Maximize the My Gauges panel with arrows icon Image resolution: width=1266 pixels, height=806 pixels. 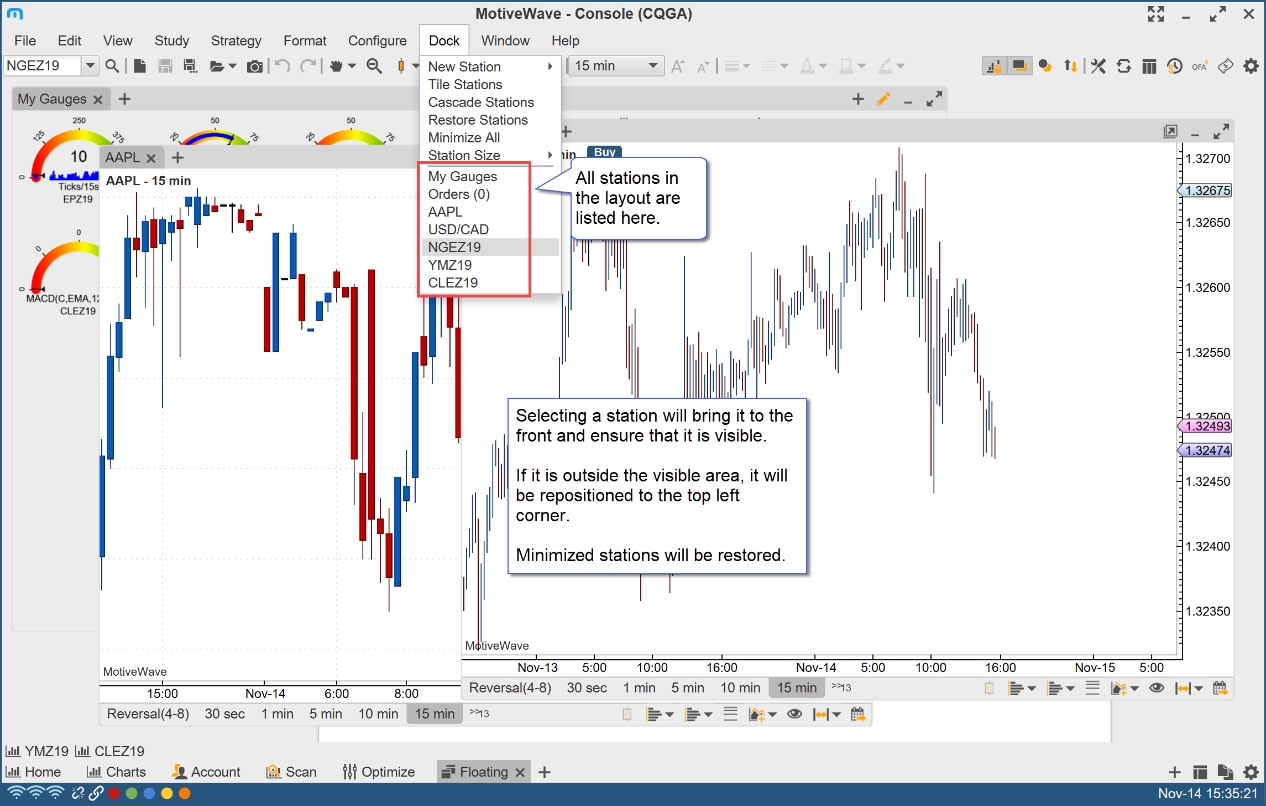click(x=934, y=99)
